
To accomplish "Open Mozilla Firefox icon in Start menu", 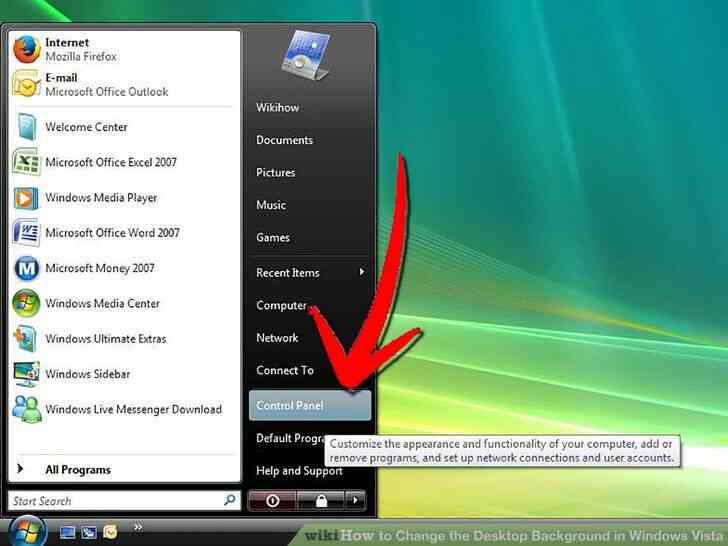I will click(x=26, y=49).
